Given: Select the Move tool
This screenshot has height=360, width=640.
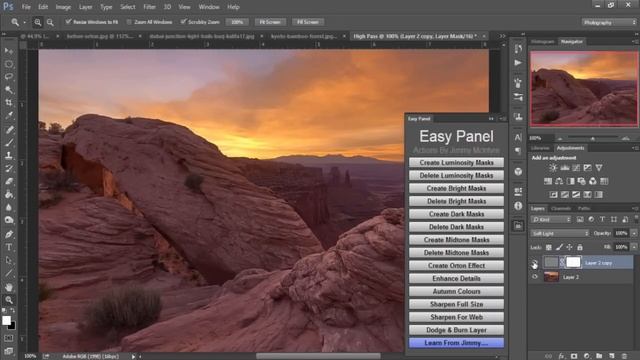Looking at the screenshot, I should coord(9,51).
